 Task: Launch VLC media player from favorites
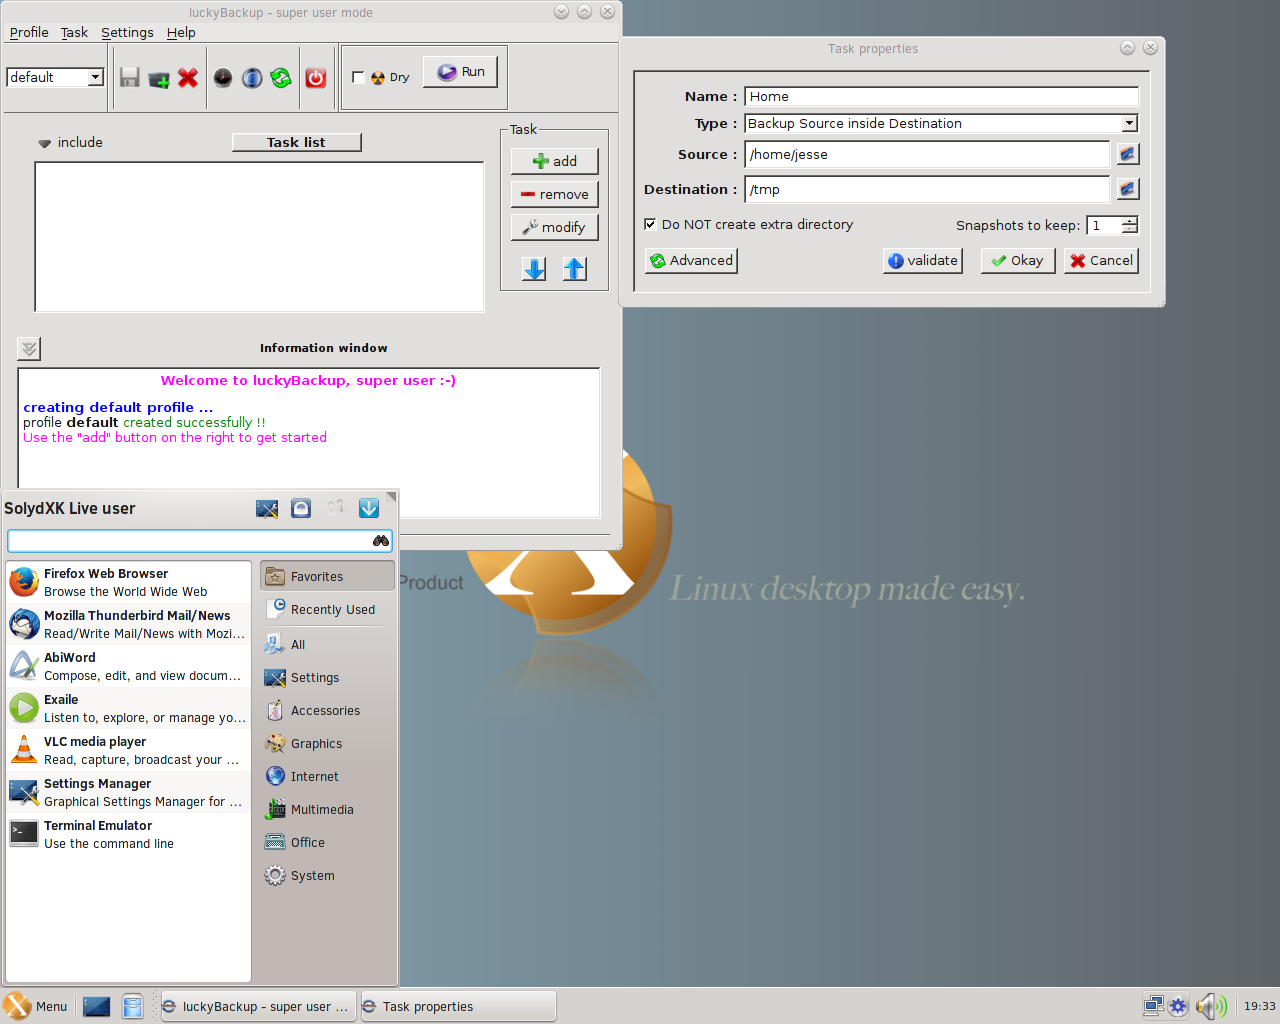(128, 750)
